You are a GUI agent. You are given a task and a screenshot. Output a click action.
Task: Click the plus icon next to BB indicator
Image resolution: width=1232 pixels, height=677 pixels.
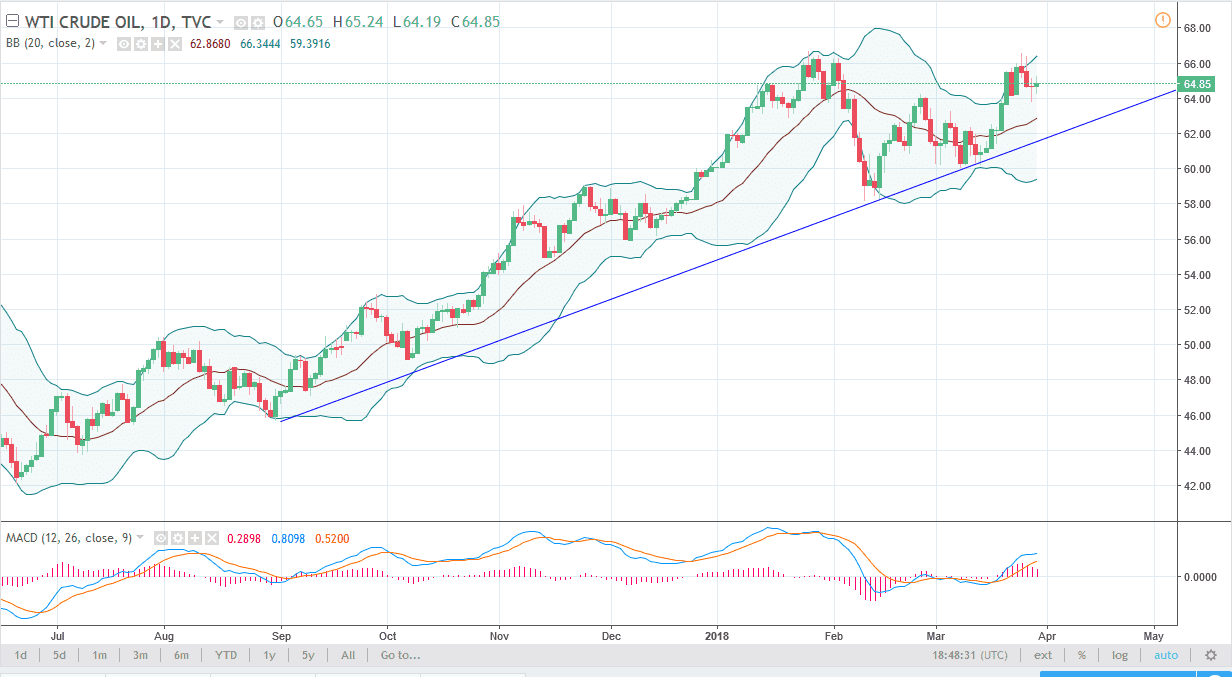pyautogui.click(x=158, y=43)
